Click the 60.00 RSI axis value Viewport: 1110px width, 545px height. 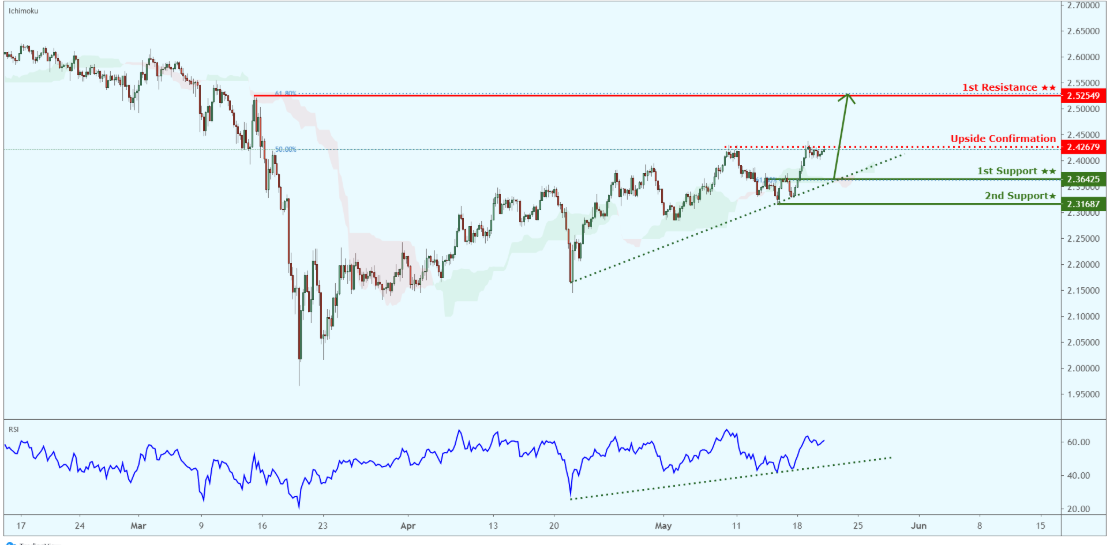point(1080,442)
